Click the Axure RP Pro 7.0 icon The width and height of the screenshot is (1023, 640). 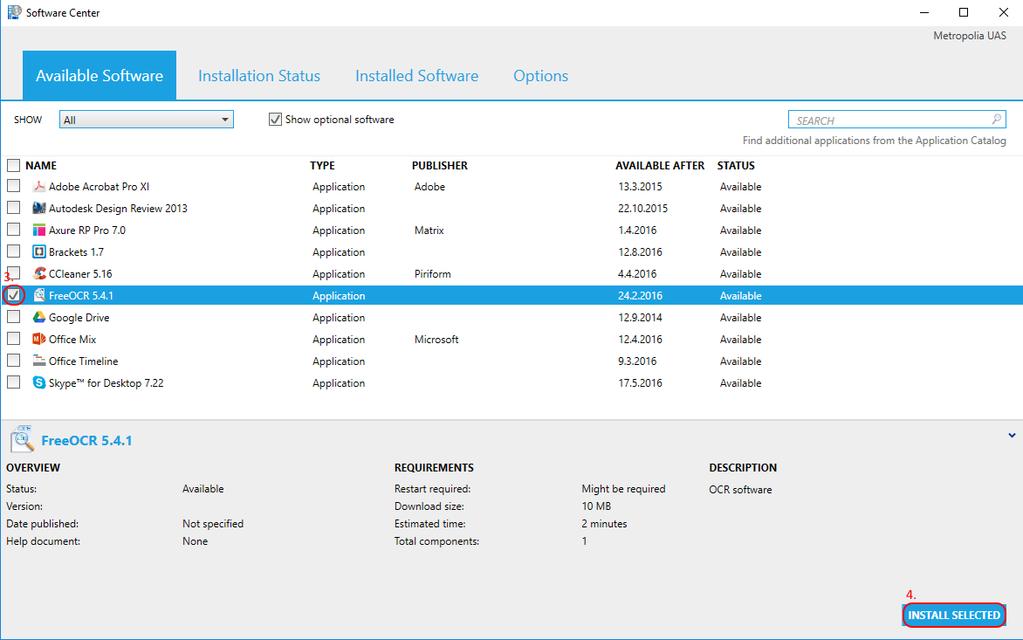coord(39,230)
